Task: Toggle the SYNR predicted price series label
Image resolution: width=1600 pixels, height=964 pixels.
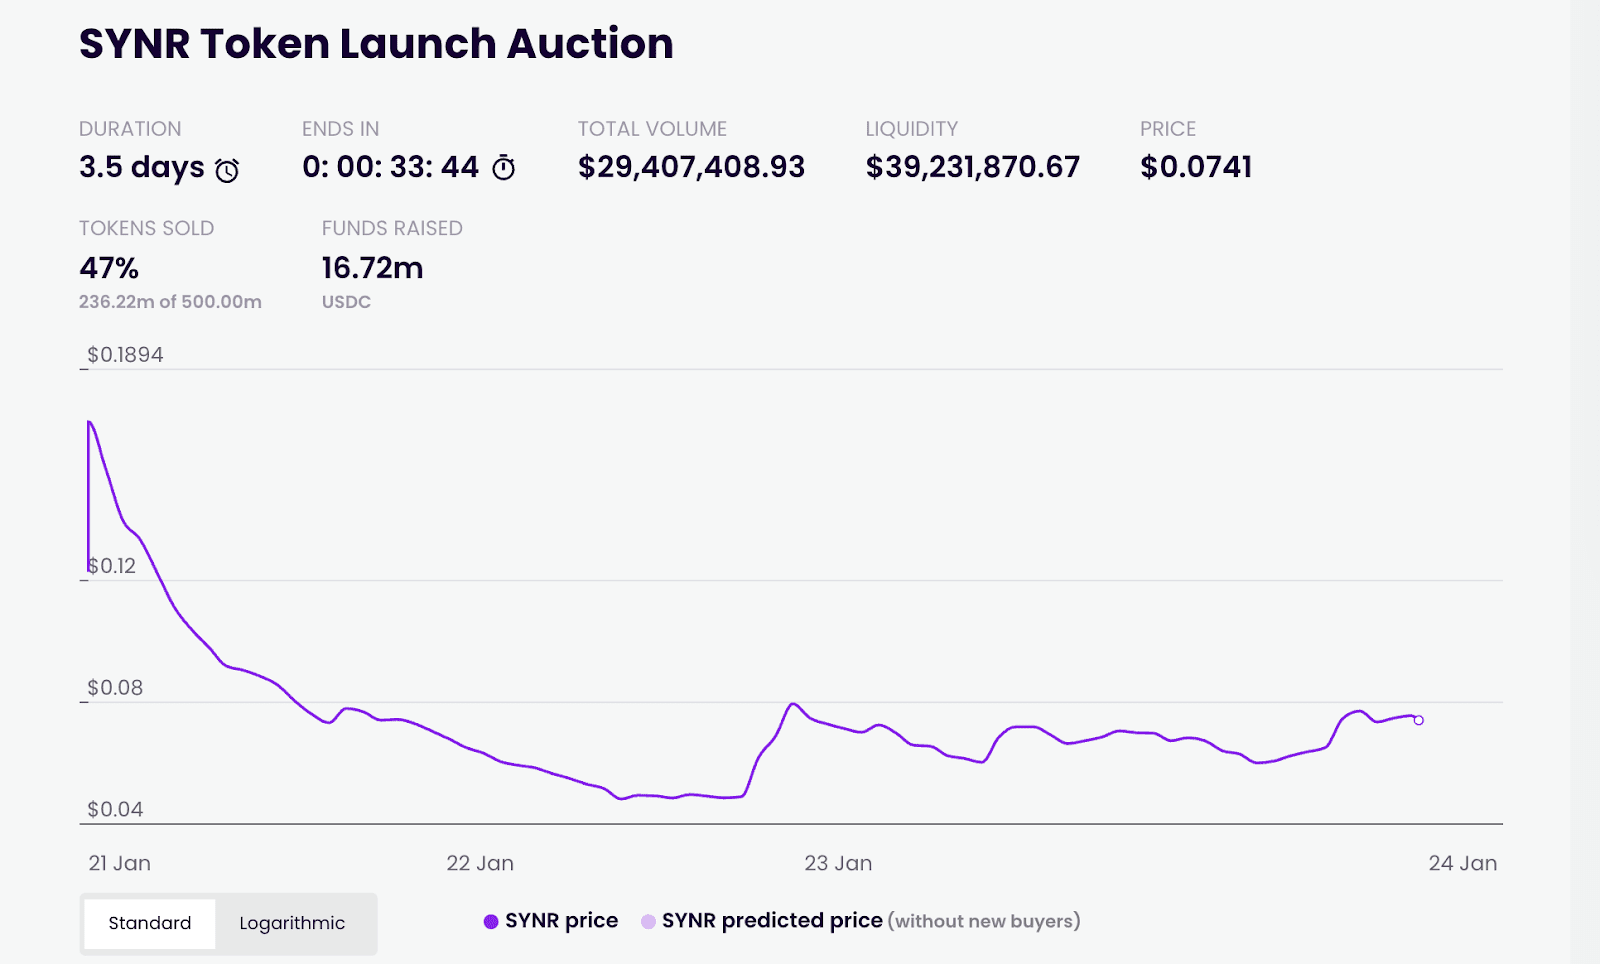Action: [772, 921]
